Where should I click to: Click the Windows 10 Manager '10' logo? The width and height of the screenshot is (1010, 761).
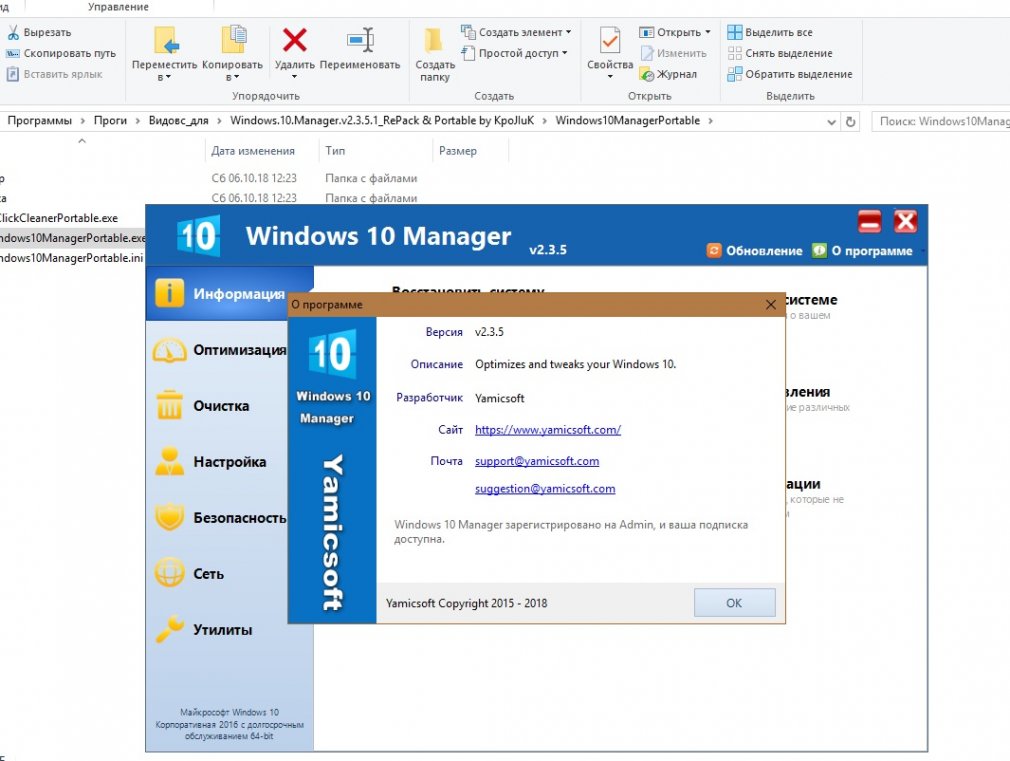198,236
